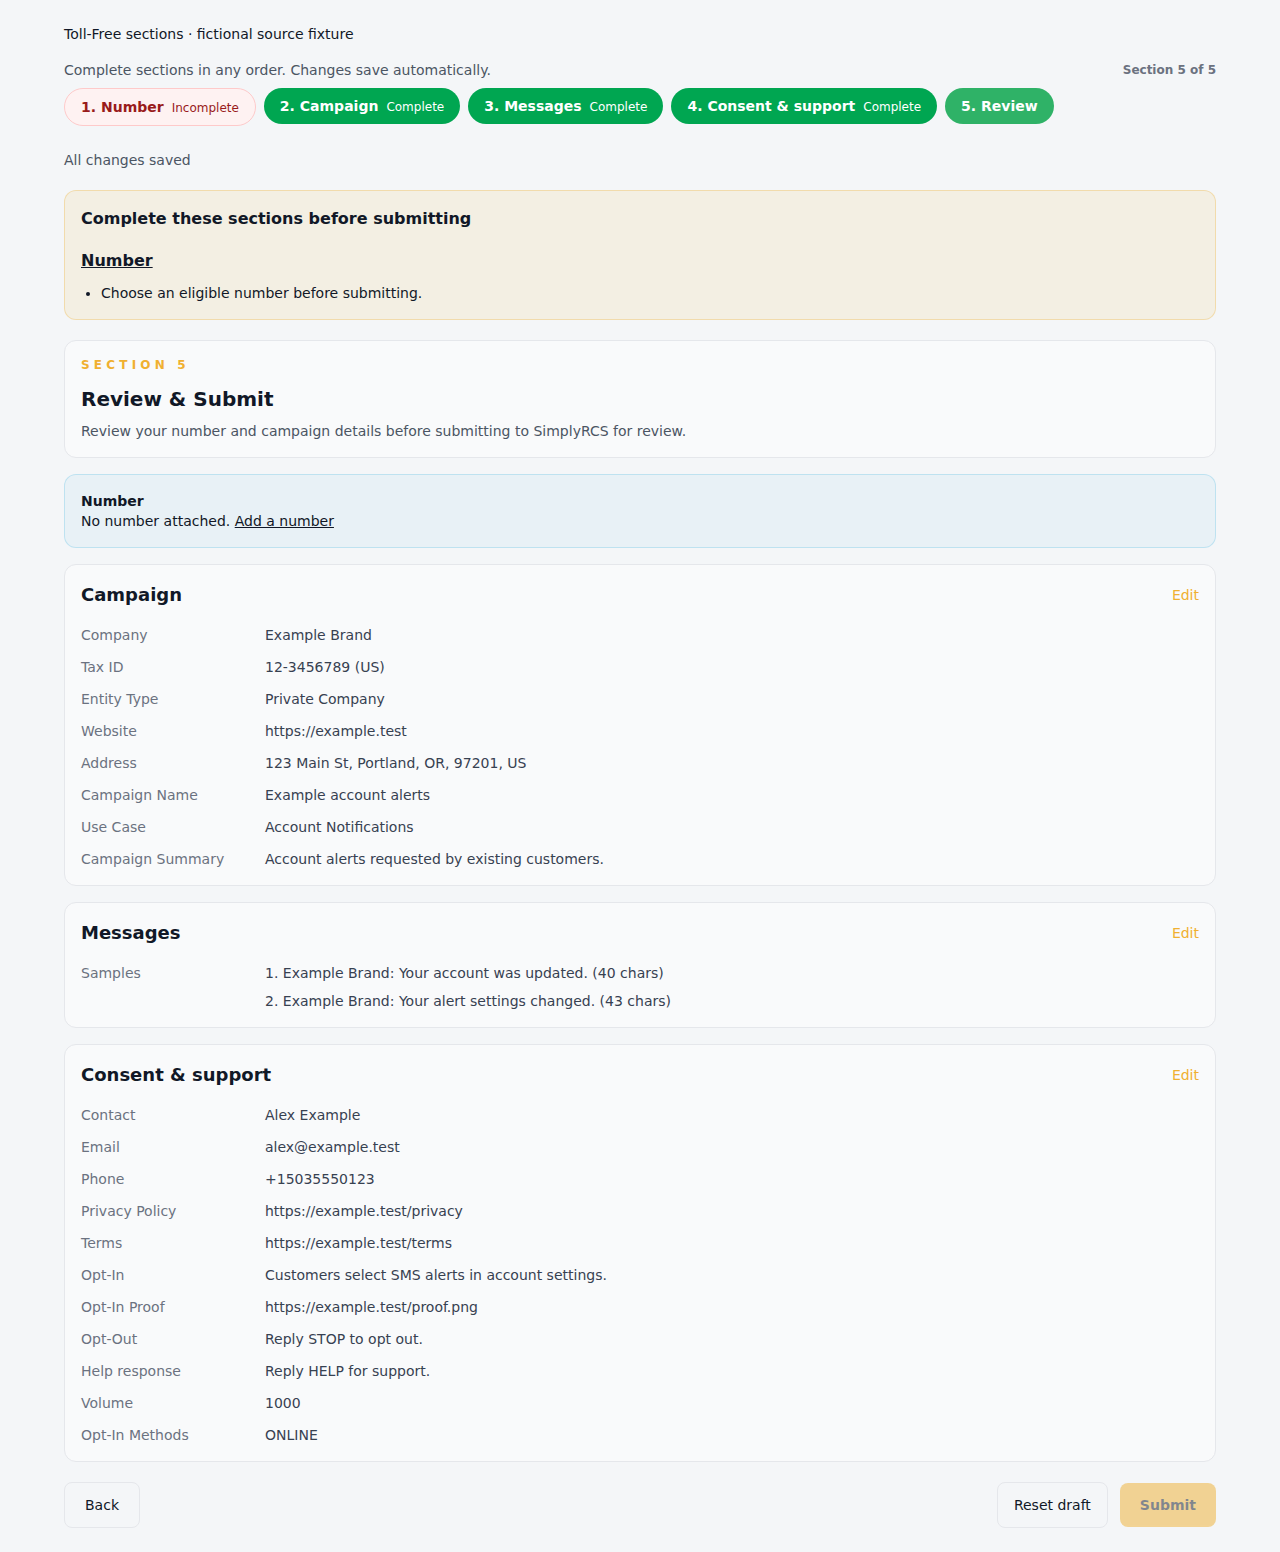Select the Private Company entity type value
This screenshot has height=1552, width=1280.
325,699
